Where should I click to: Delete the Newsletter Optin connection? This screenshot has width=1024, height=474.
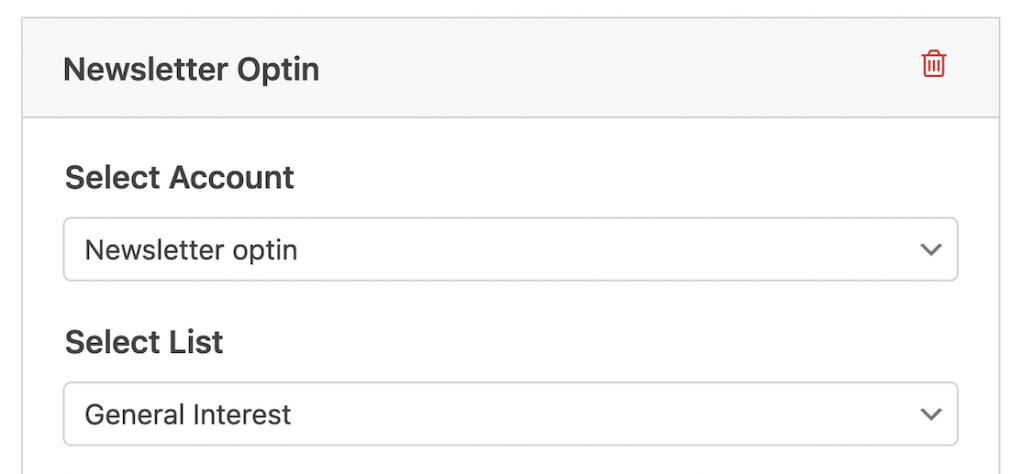point(933,65)
